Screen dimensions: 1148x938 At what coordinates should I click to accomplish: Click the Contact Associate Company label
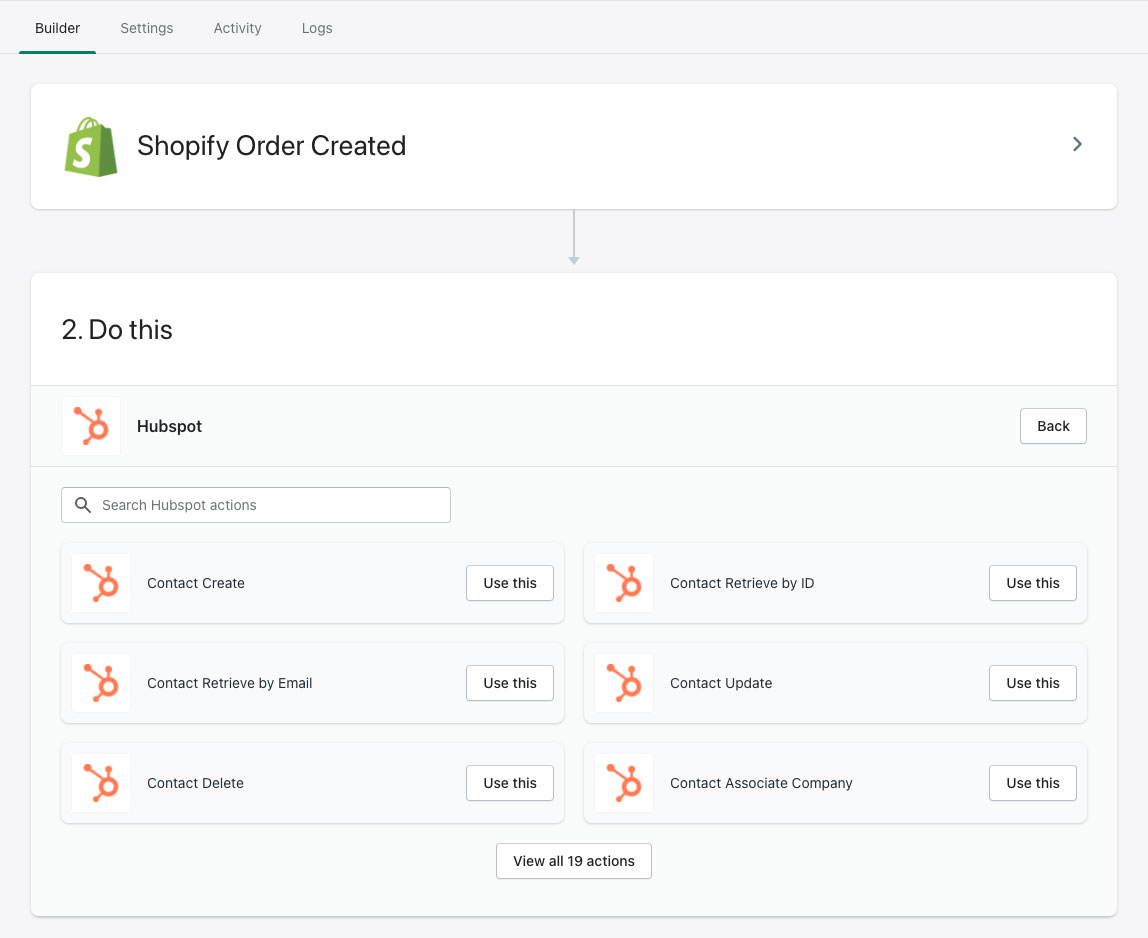click(x=761, y=783)
